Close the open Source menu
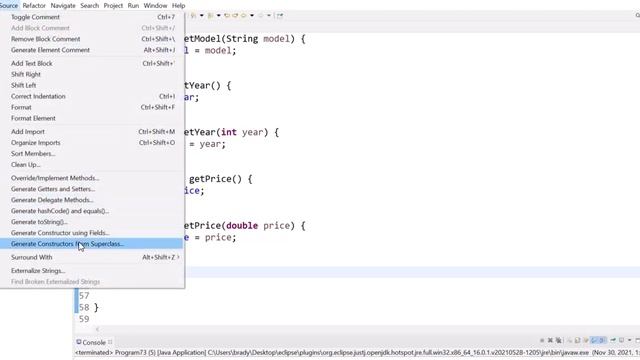 (x=9, y=6)
